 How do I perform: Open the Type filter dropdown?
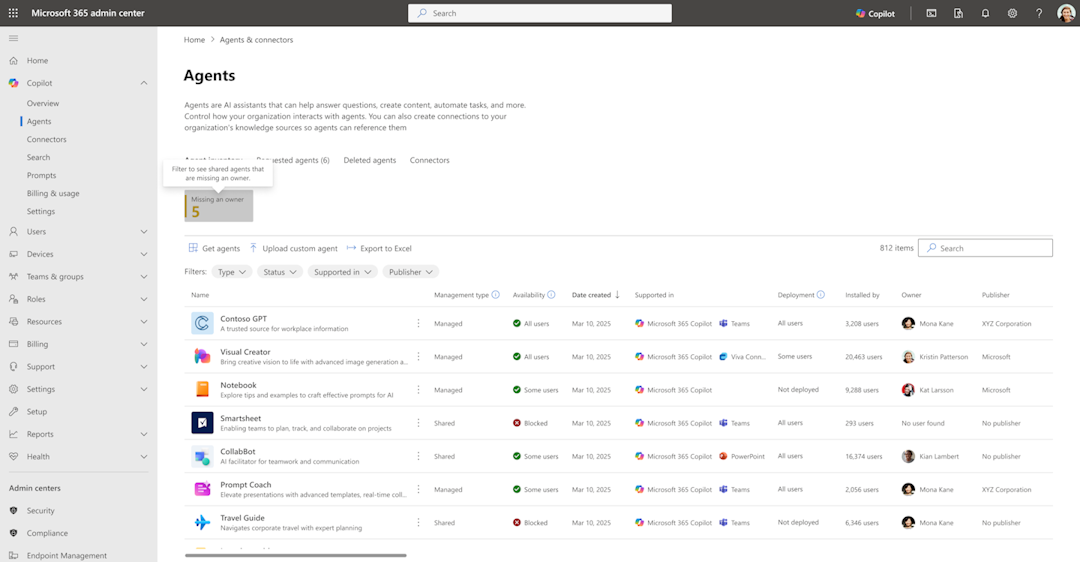point(231,272)
